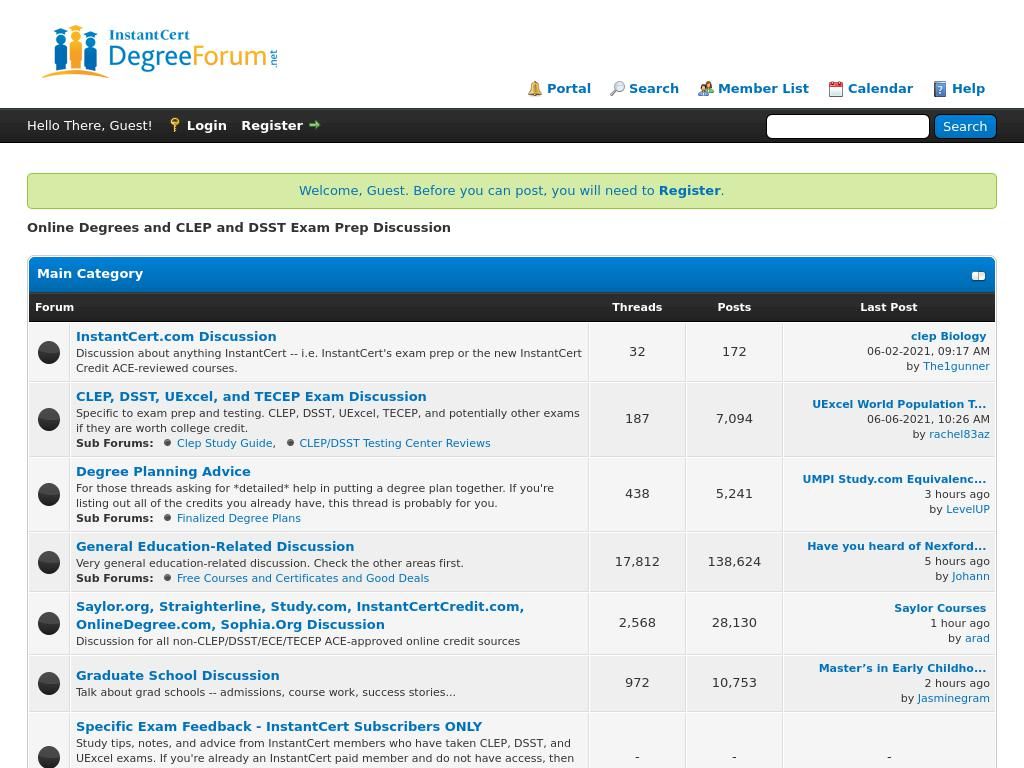Image resolution: width=1024 pixels, height=768 pixels.
Task: Open CLEP/DSST Testing Center Reviews sub forum
Action: (x=394, y=443)
